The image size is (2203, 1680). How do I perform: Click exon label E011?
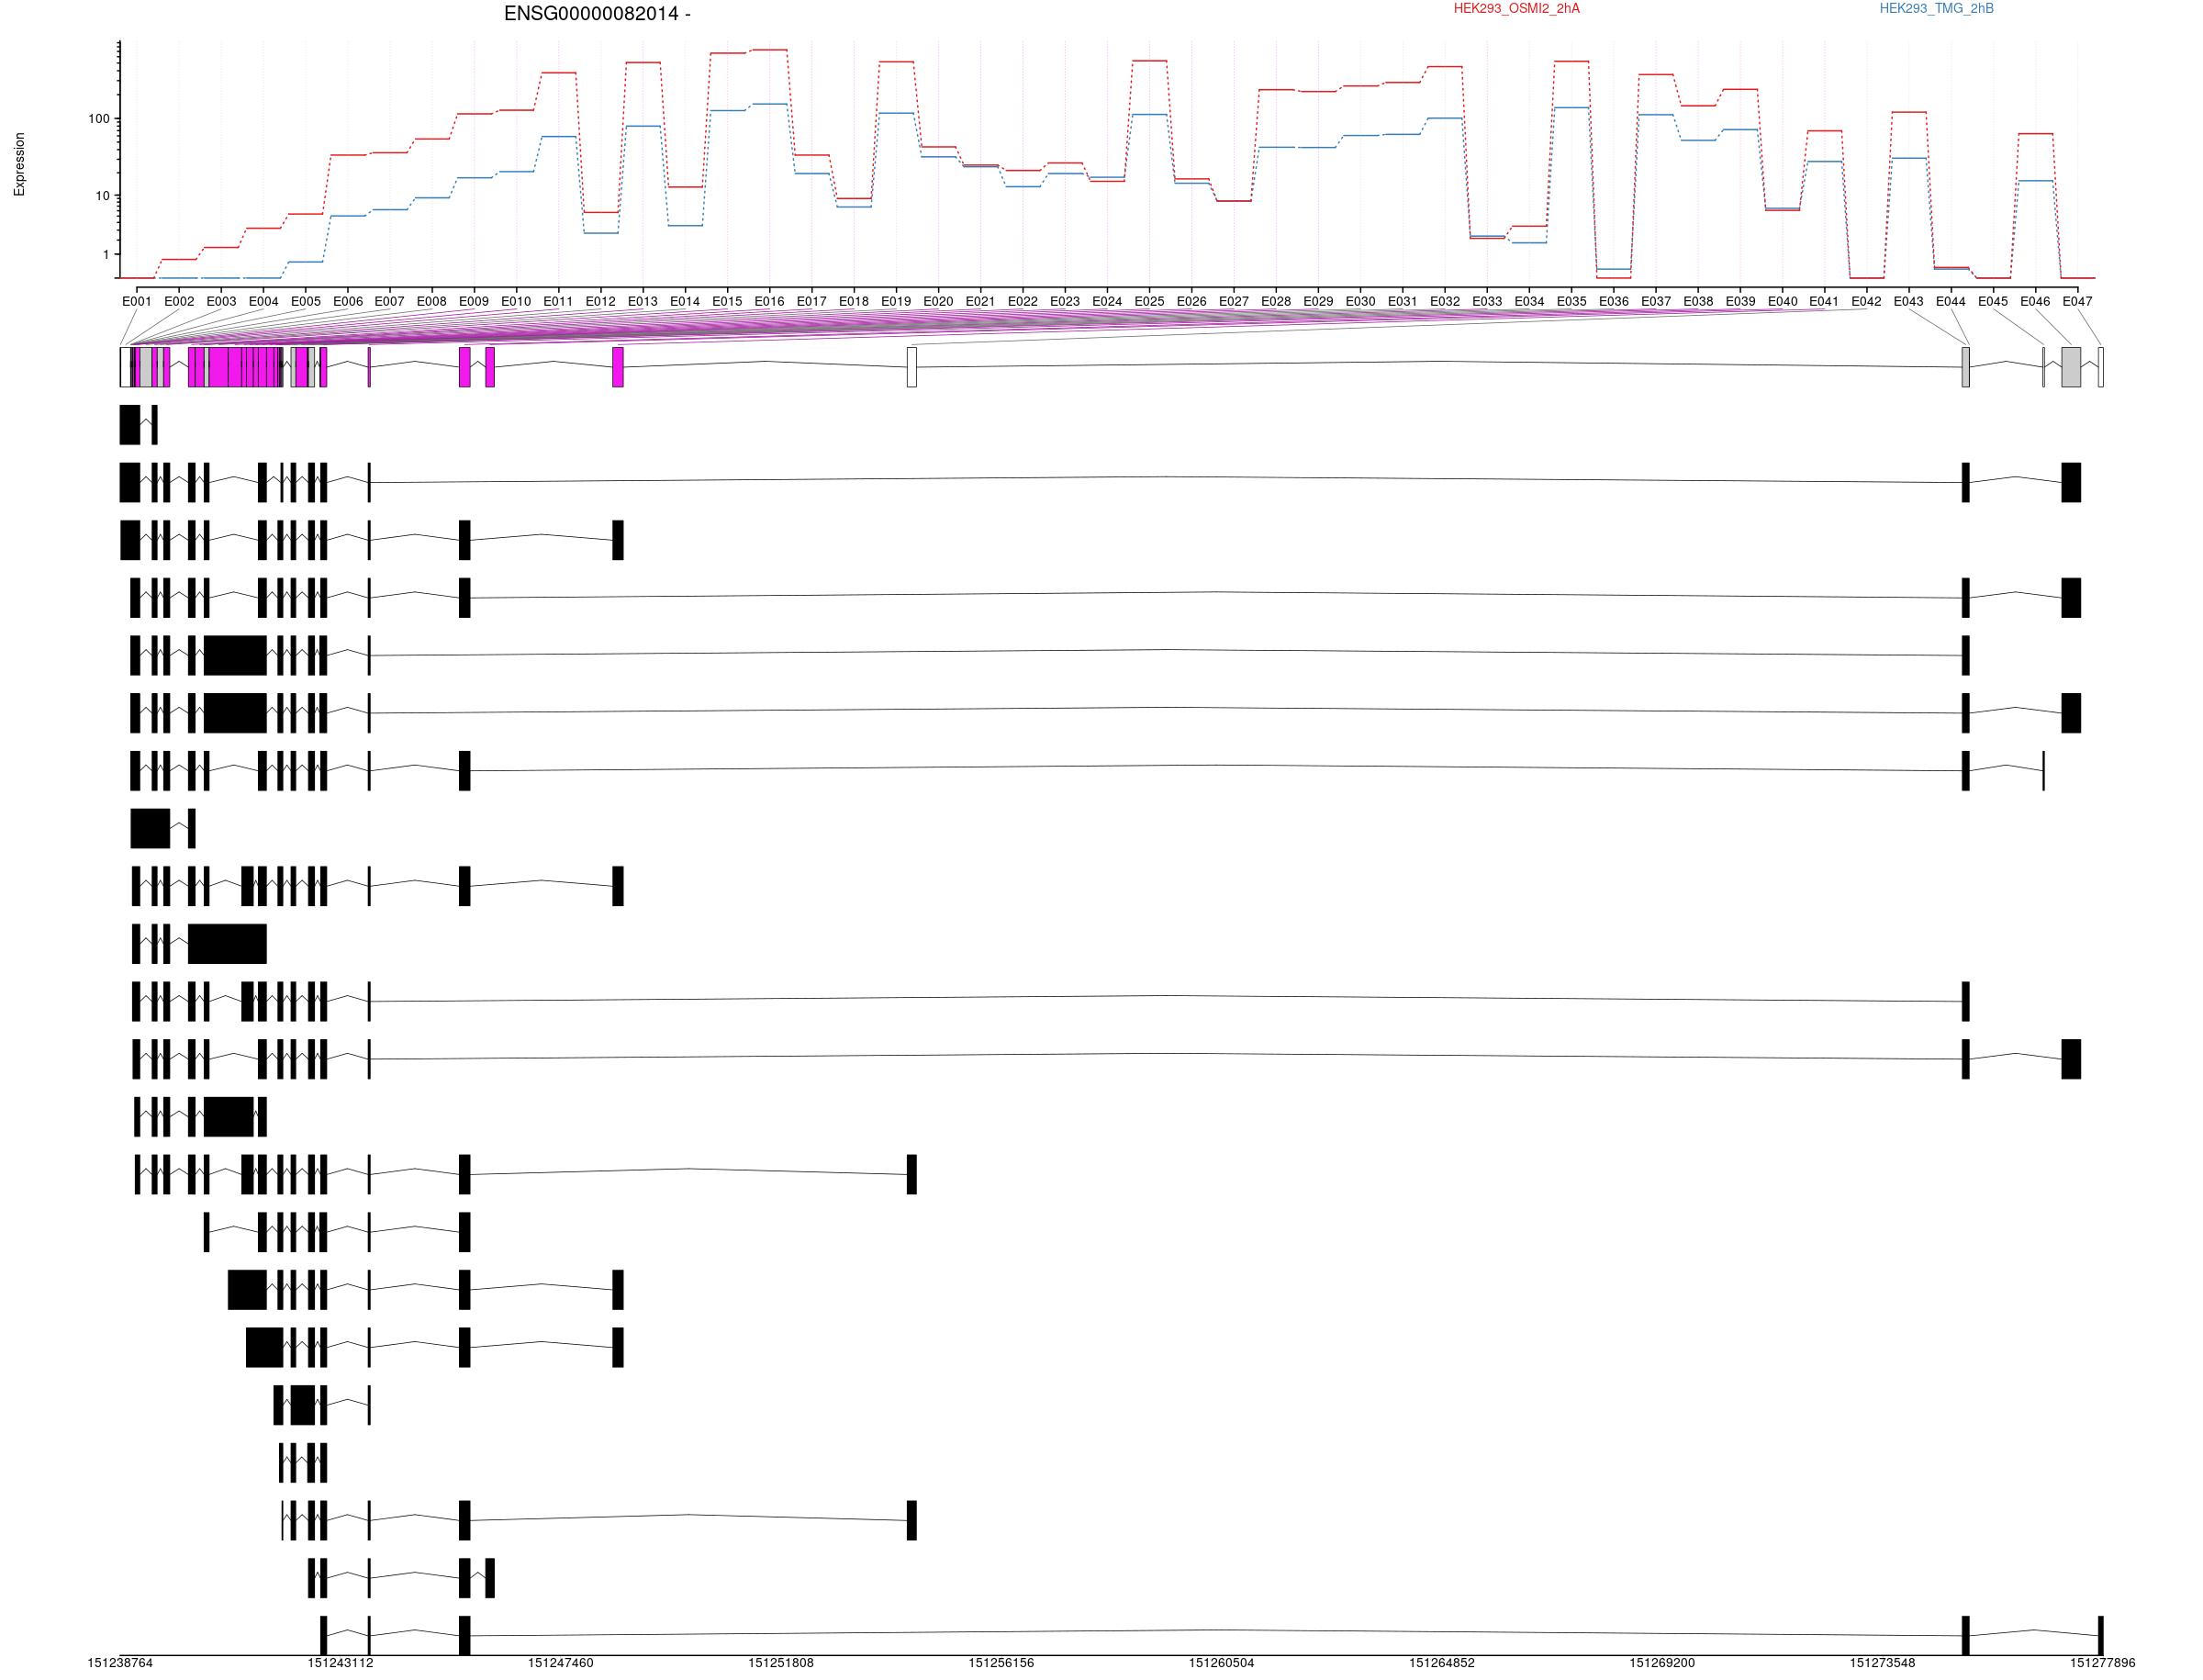558,301
